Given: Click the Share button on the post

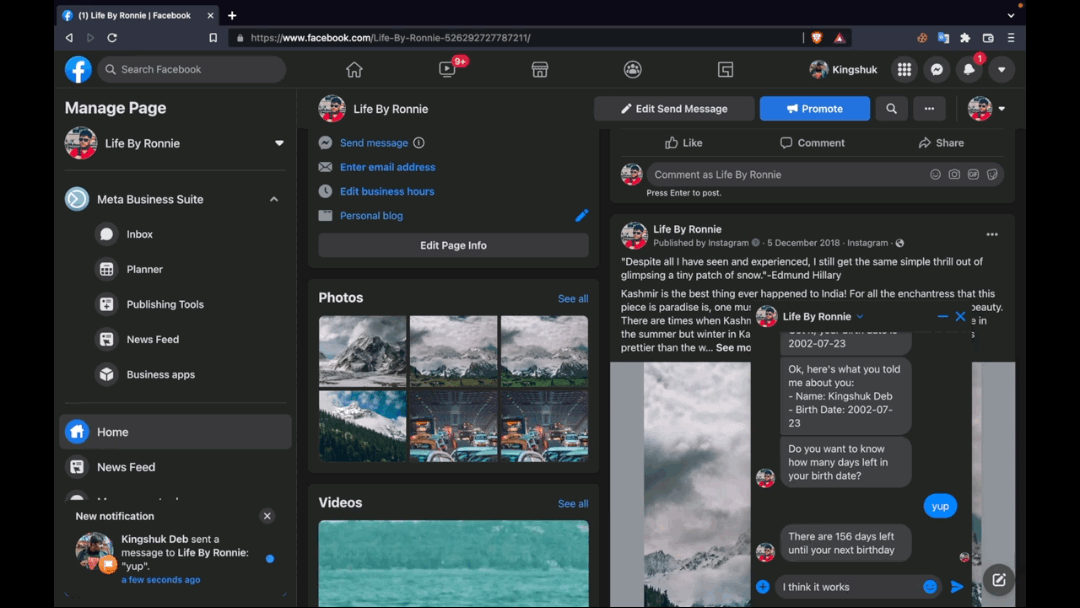Looking at the screenshot, I should tap(941, 143).
